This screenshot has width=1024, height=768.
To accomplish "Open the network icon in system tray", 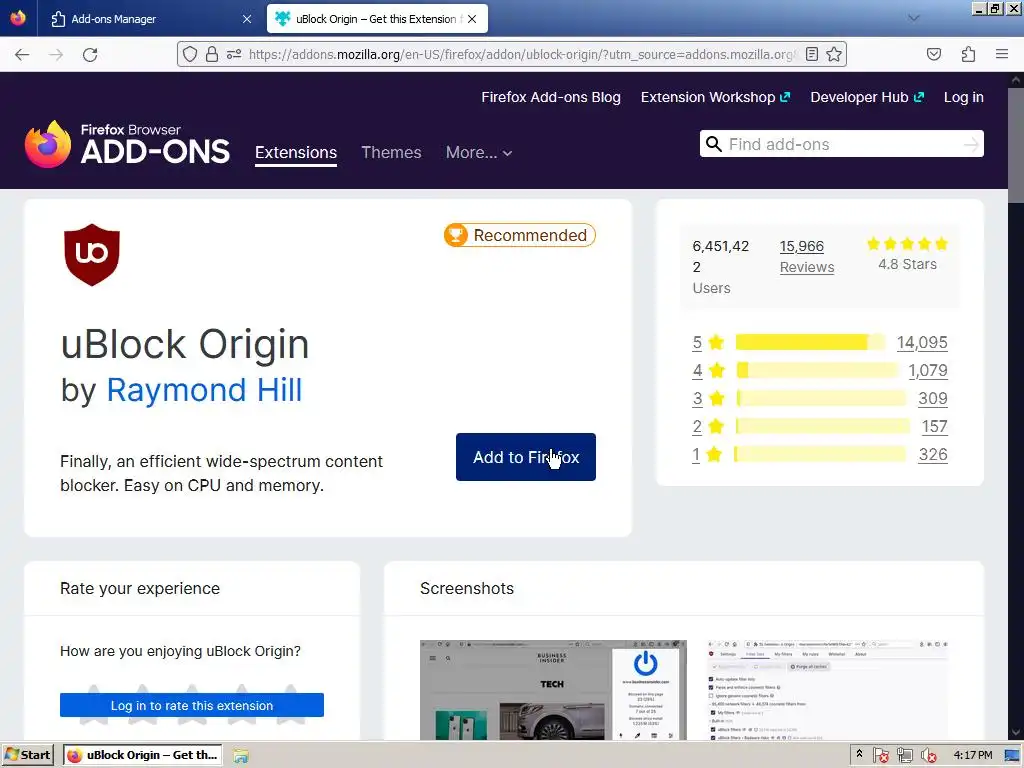I will click(904, 755).
